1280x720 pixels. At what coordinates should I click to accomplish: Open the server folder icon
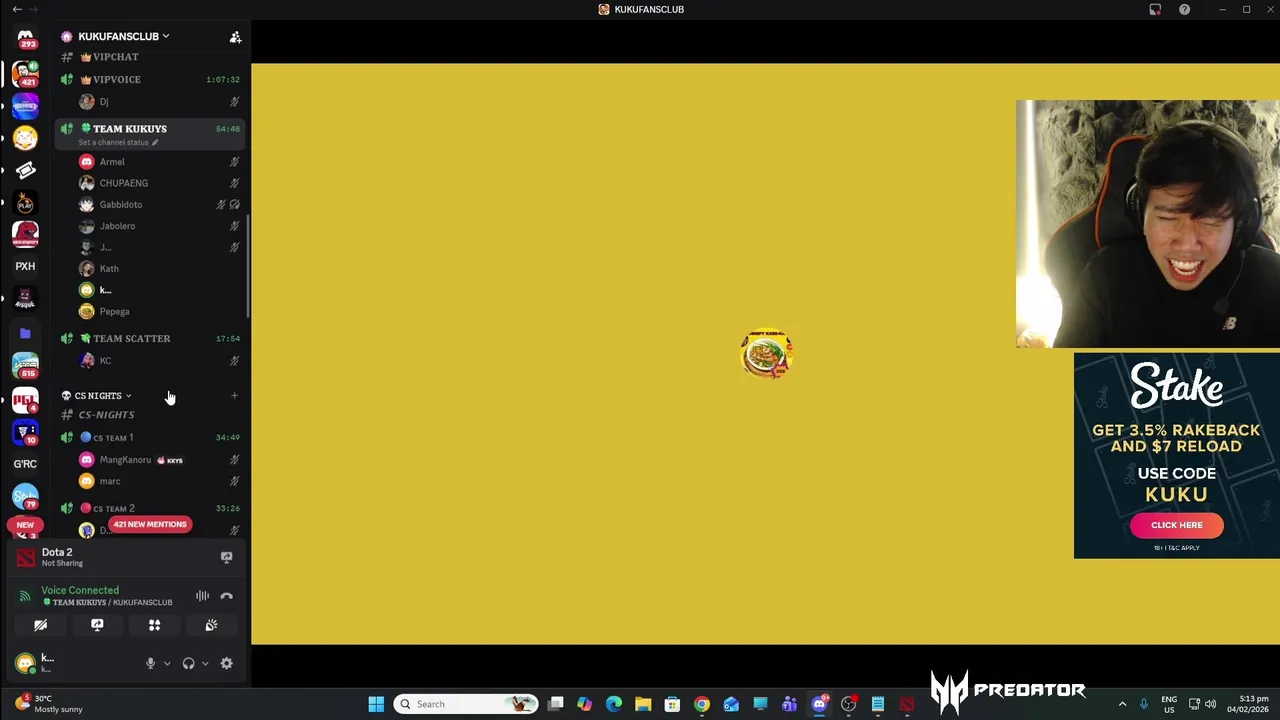25,333
